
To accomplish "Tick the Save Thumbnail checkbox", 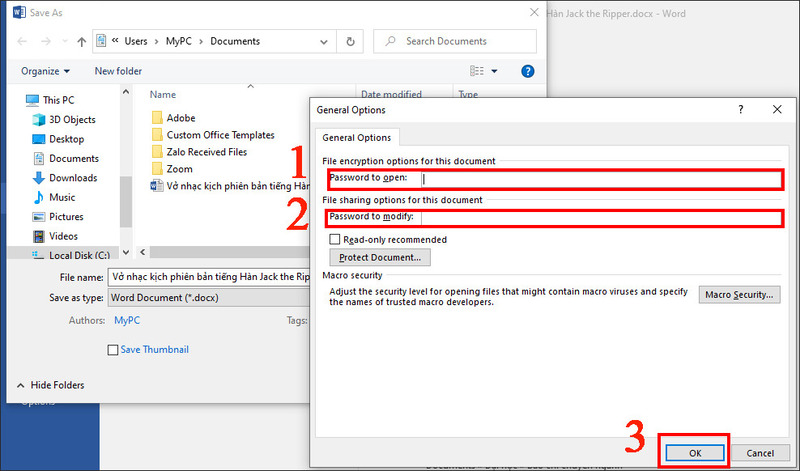I will click(x=113, y=350).
